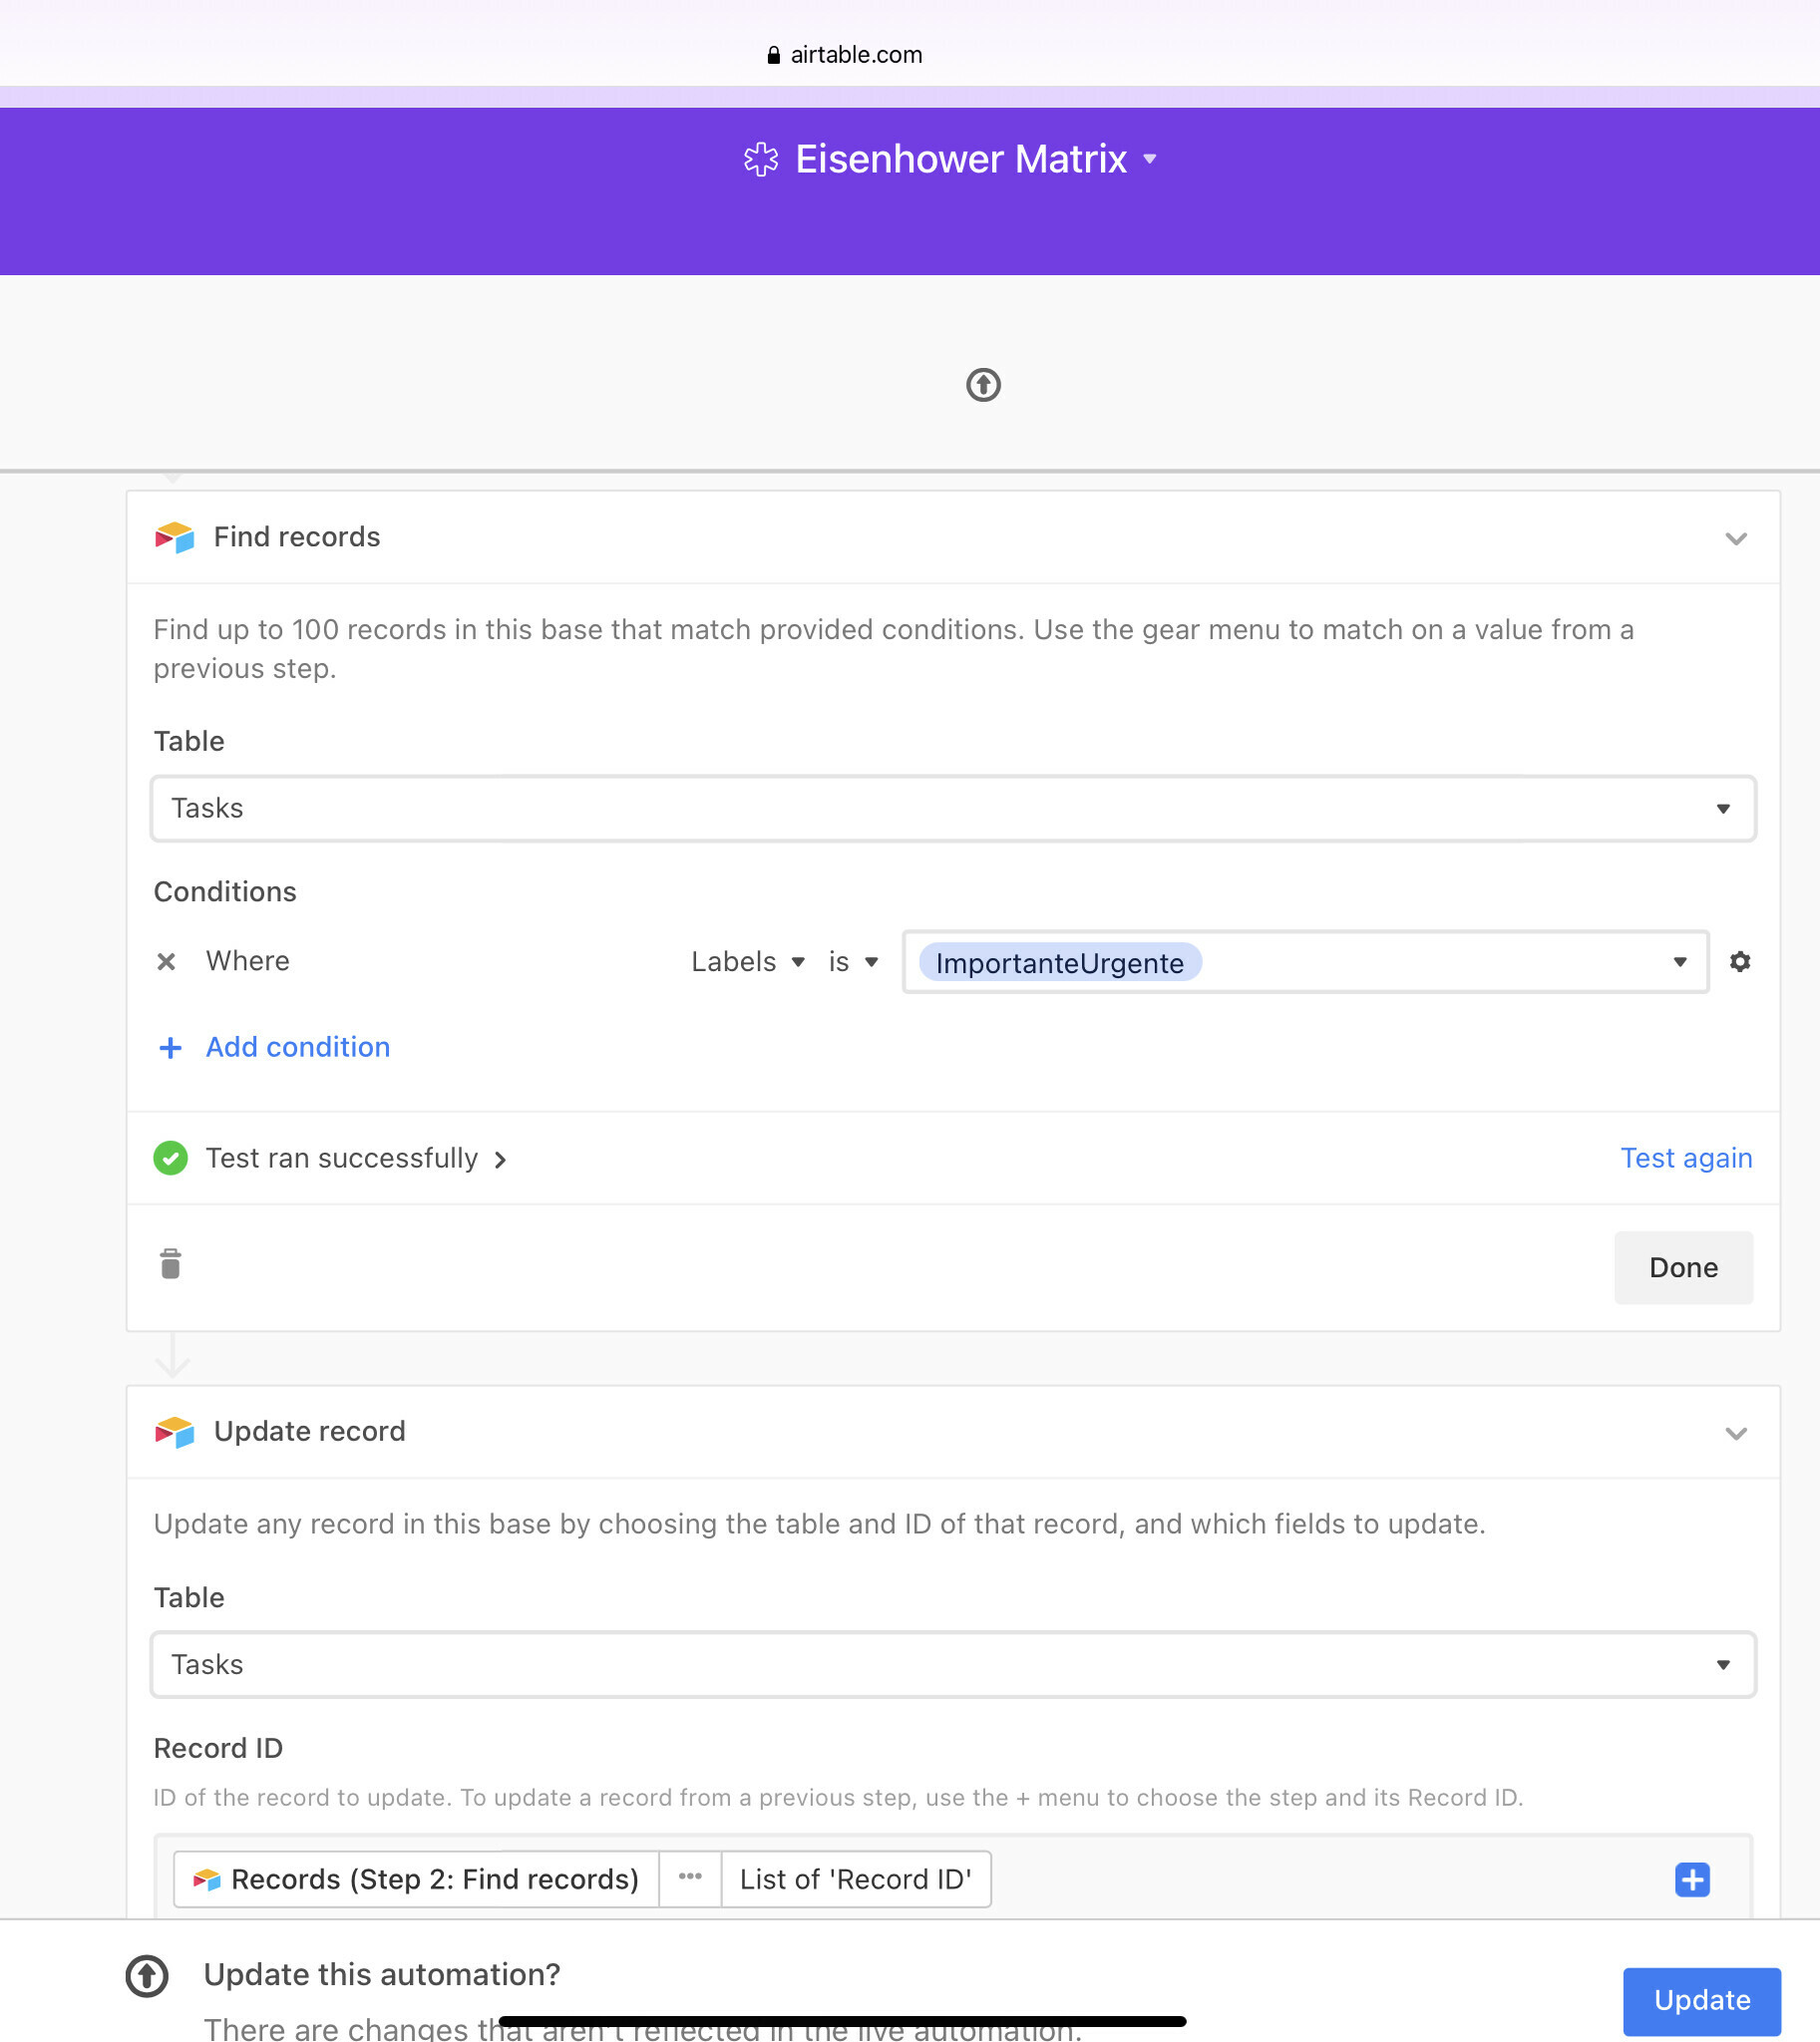Open the Labels field dropdown
The height and width of the screenshot is (2042, 1820).
coord(748,962)
